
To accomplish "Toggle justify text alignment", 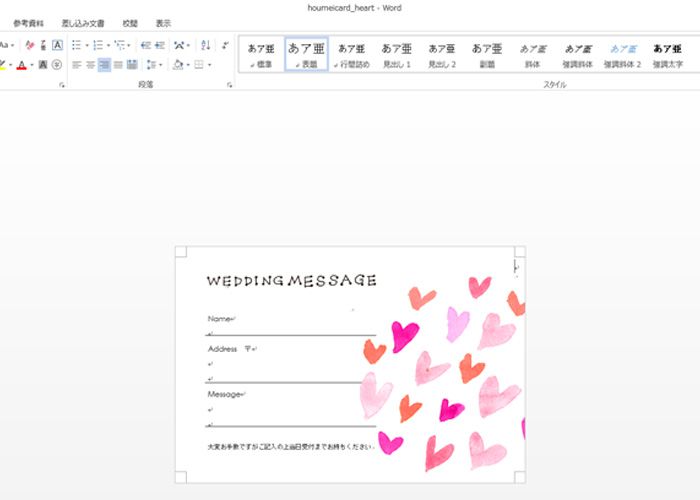I will click(x=118, y=65).
